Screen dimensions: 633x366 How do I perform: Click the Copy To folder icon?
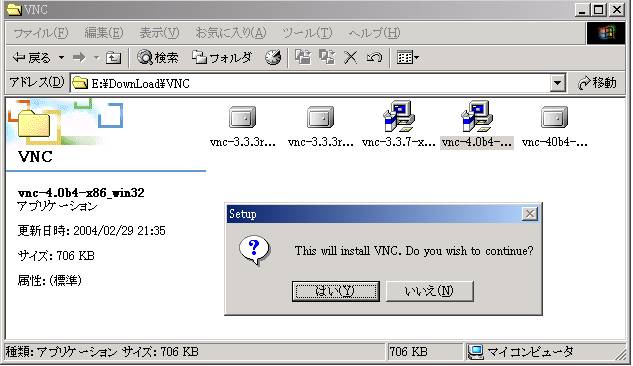tap(327, 57)
